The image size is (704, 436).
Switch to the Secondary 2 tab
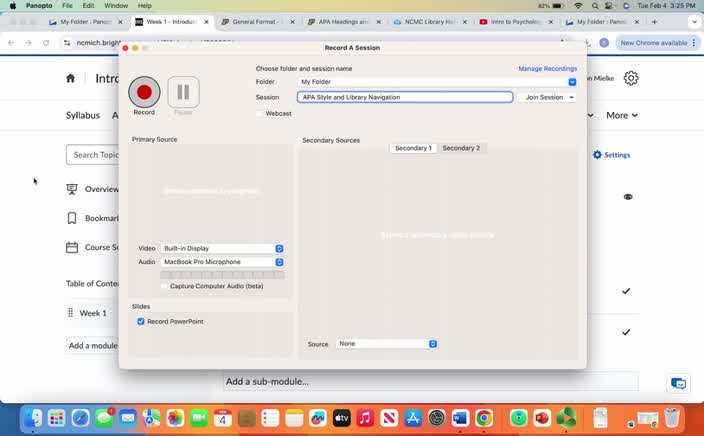point(461,148)
